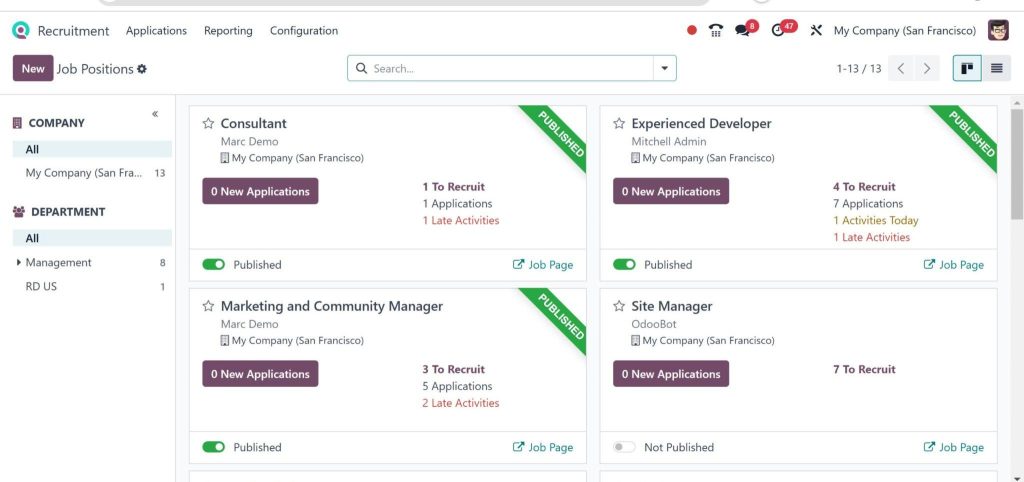Open 0 New Applications on Consultant
Viewport: 1024px width, 482px height.
pos(260,191)
